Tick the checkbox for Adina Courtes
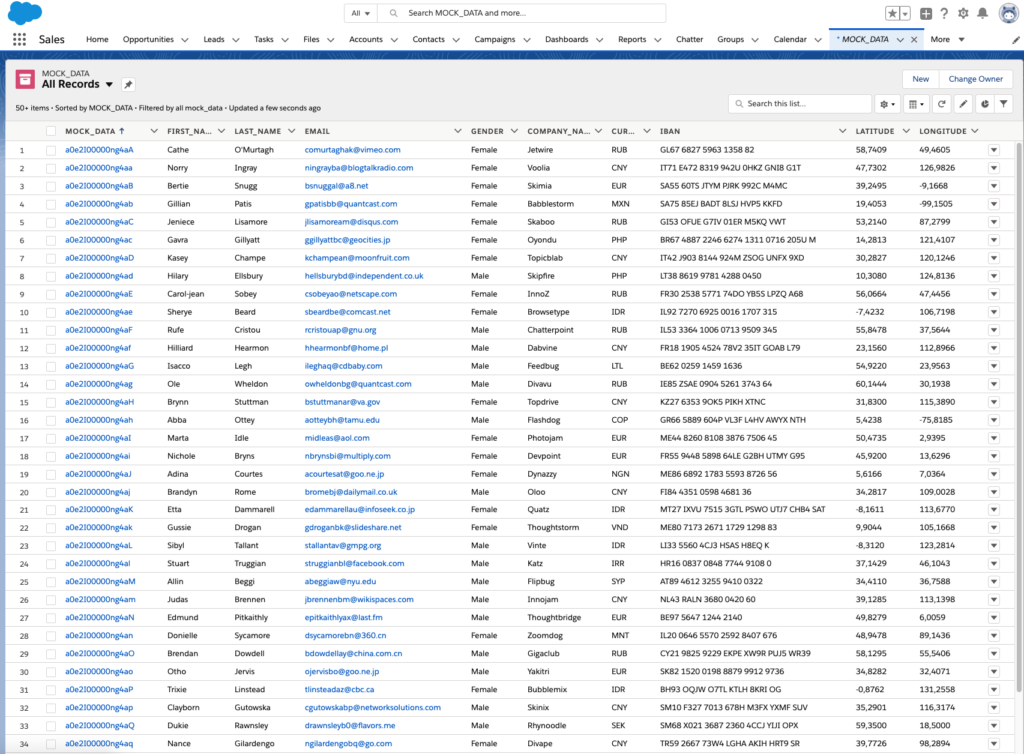1024x754 pixels. [51, 475]
